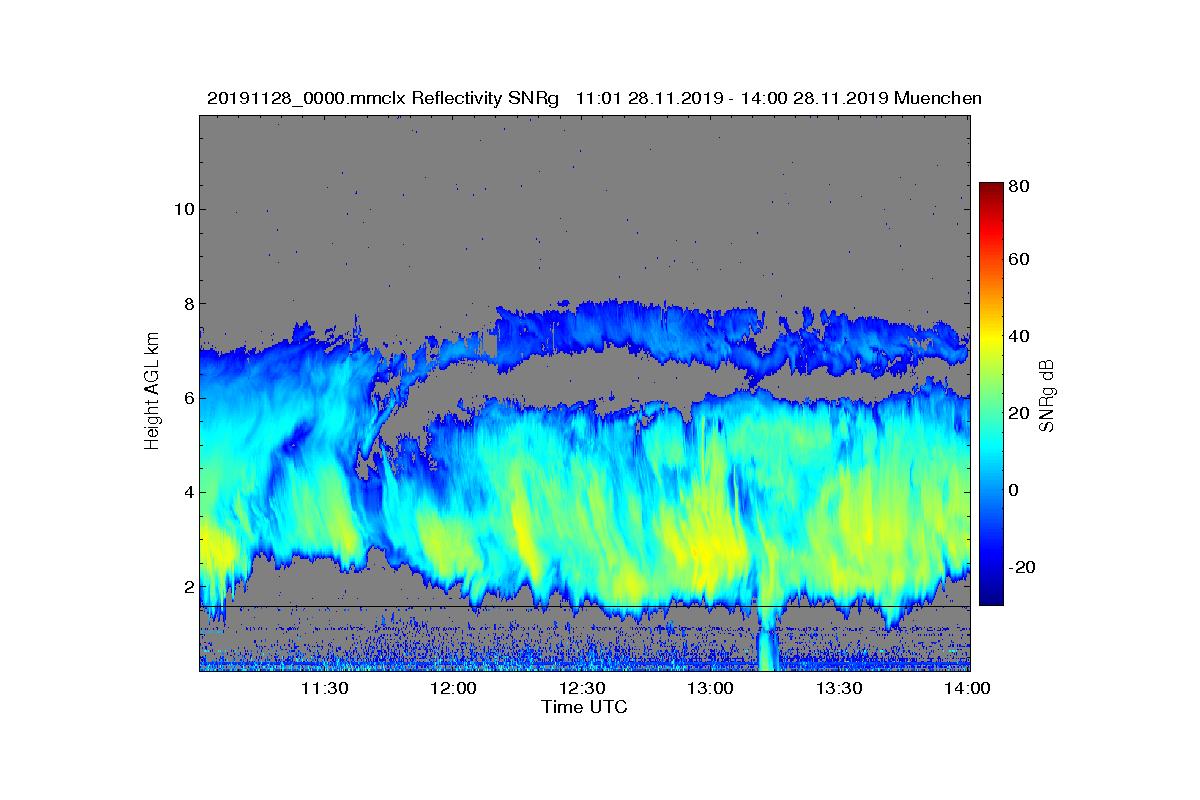
Task: Click the 'Time UTC' x-axis label
Action: 585,707
